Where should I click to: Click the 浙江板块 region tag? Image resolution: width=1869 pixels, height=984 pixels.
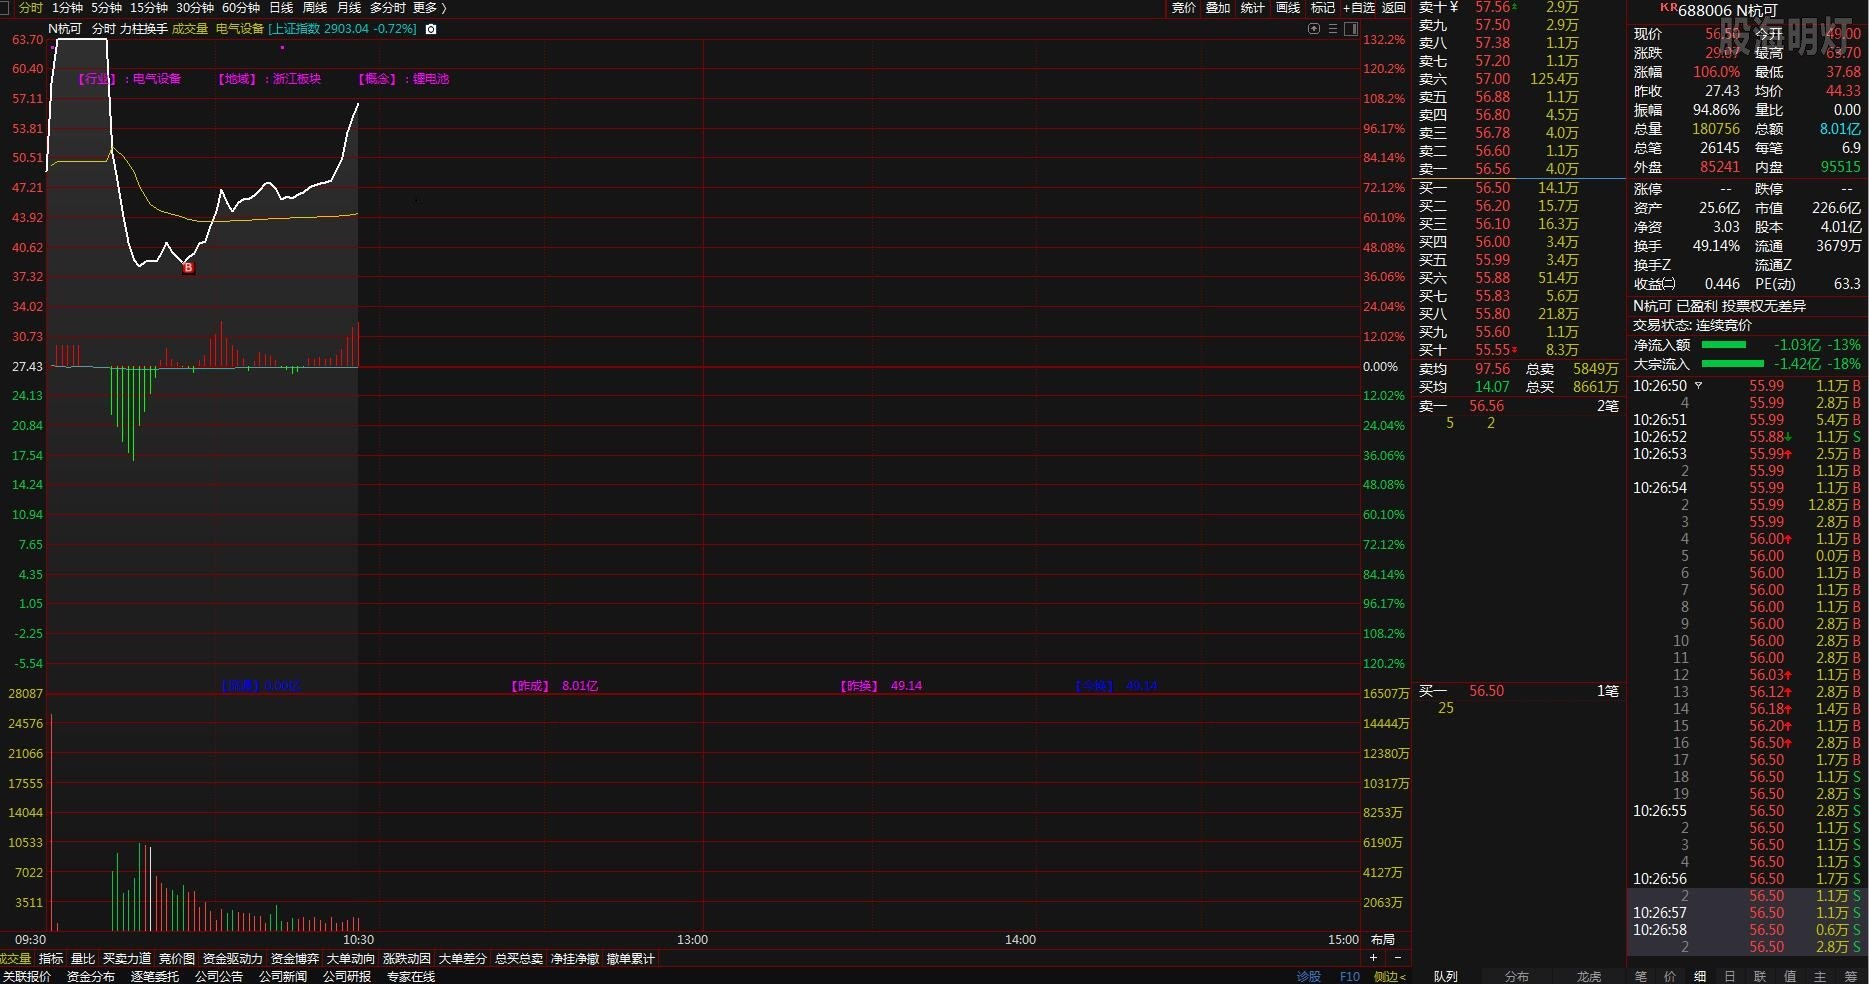[x=297, y=79]
